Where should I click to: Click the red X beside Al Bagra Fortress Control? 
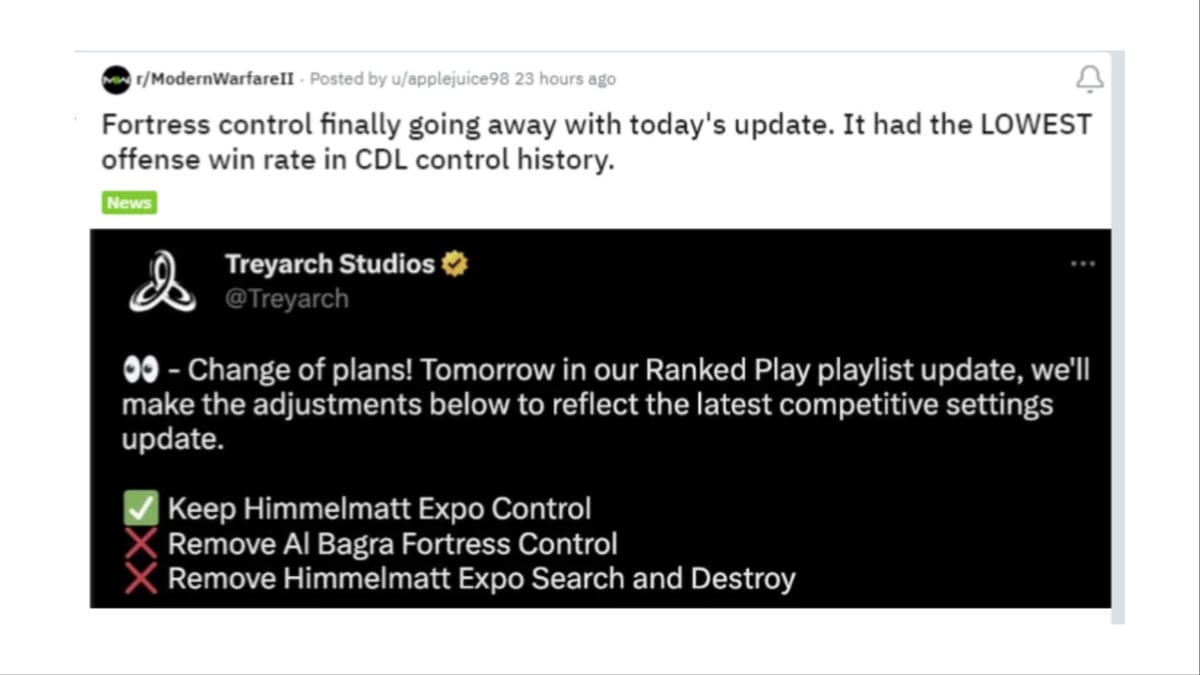tap(140, 543)
